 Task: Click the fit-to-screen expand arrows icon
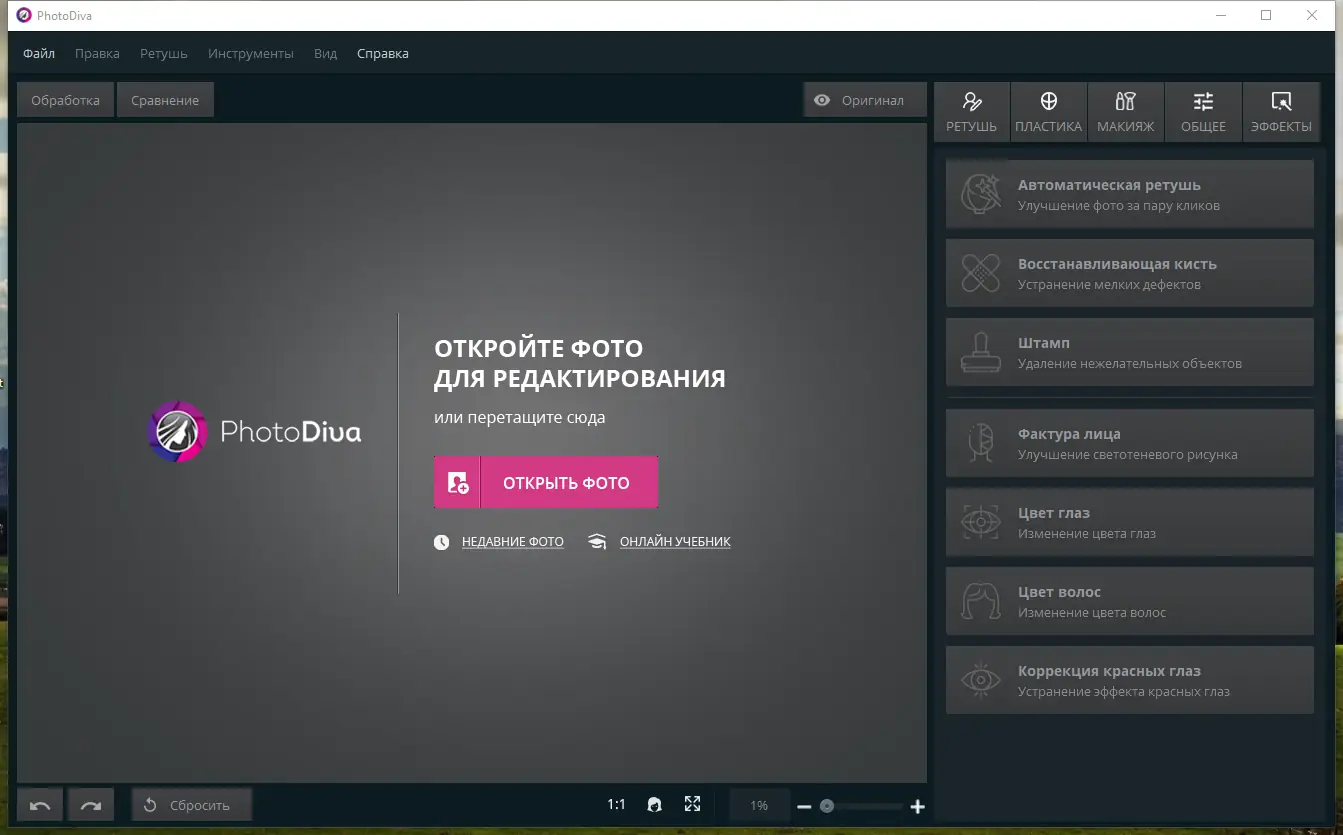(x=693, y=804)
